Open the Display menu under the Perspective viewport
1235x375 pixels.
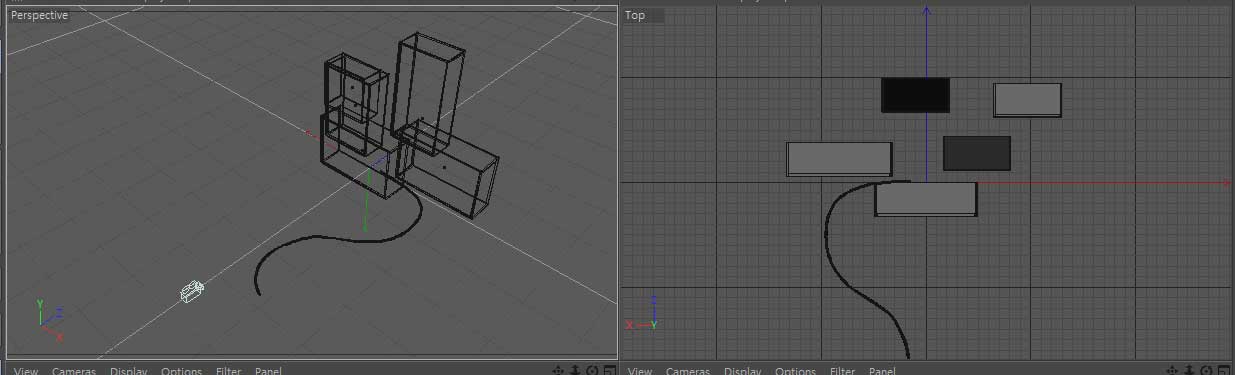tap(129, 371)
